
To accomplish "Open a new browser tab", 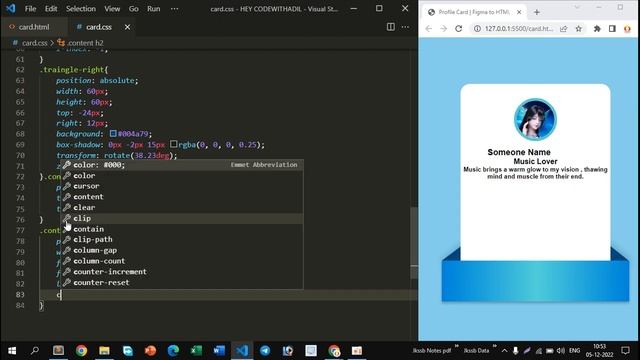I will click(537, 12).
